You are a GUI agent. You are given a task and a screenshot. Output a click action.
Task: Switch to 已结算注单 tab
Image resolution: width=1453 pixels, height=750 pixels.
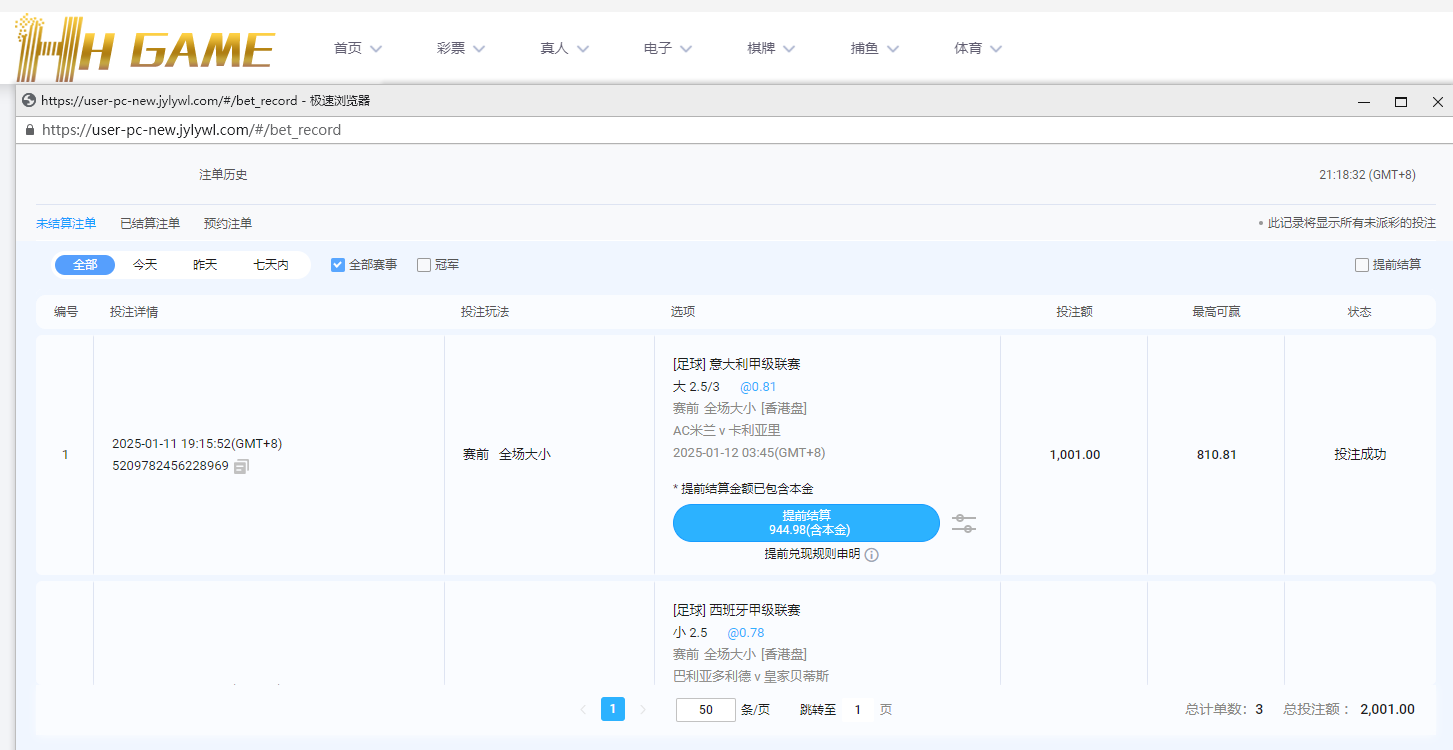[x=150, y=224]
